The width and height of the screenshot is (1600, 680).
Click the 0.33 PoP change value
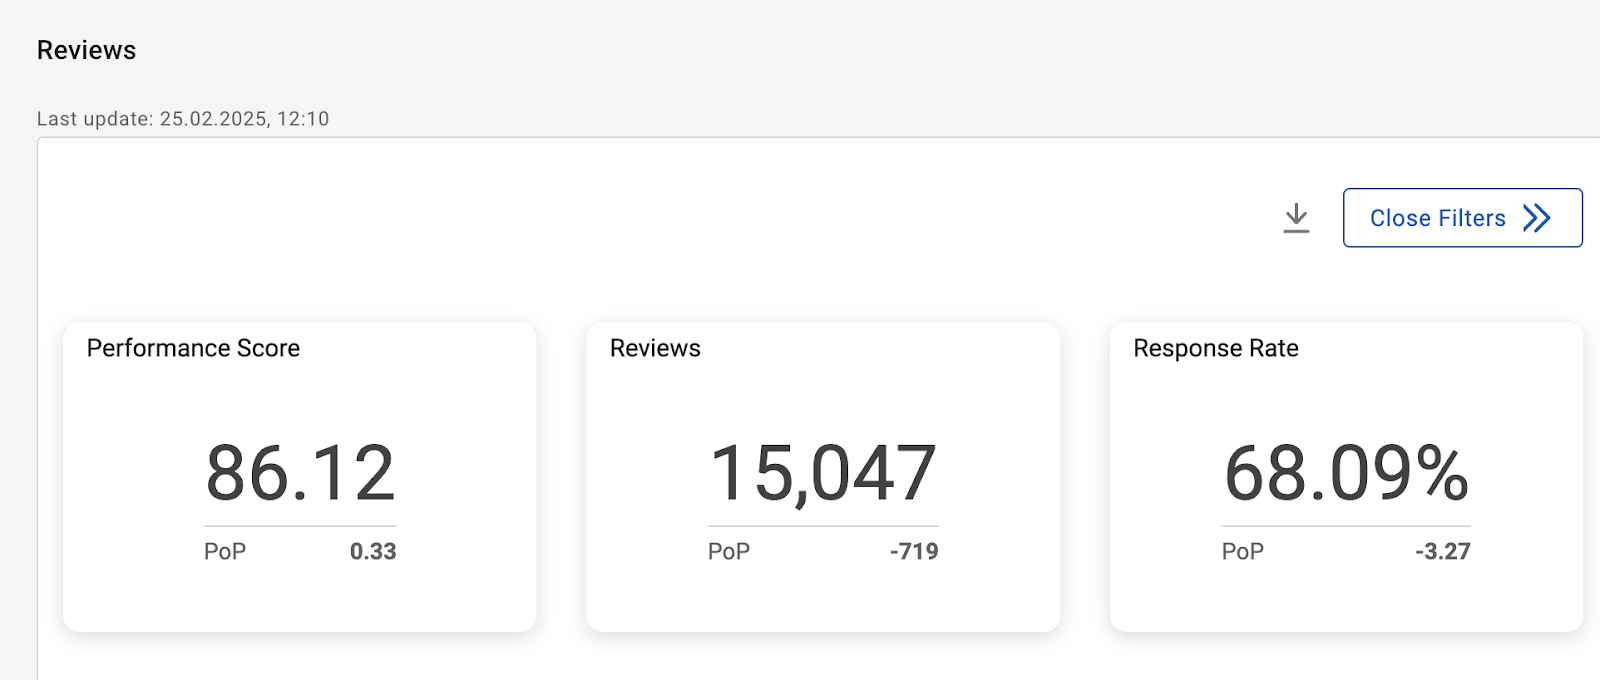click(373, 551)
